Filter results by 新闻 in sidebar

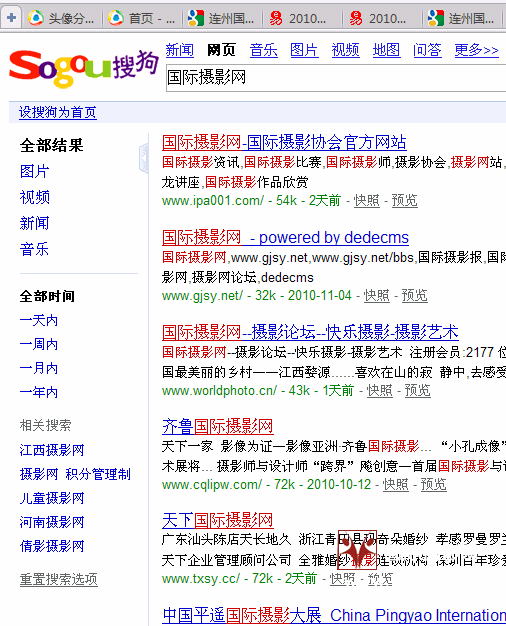click(x=34, y=223)
